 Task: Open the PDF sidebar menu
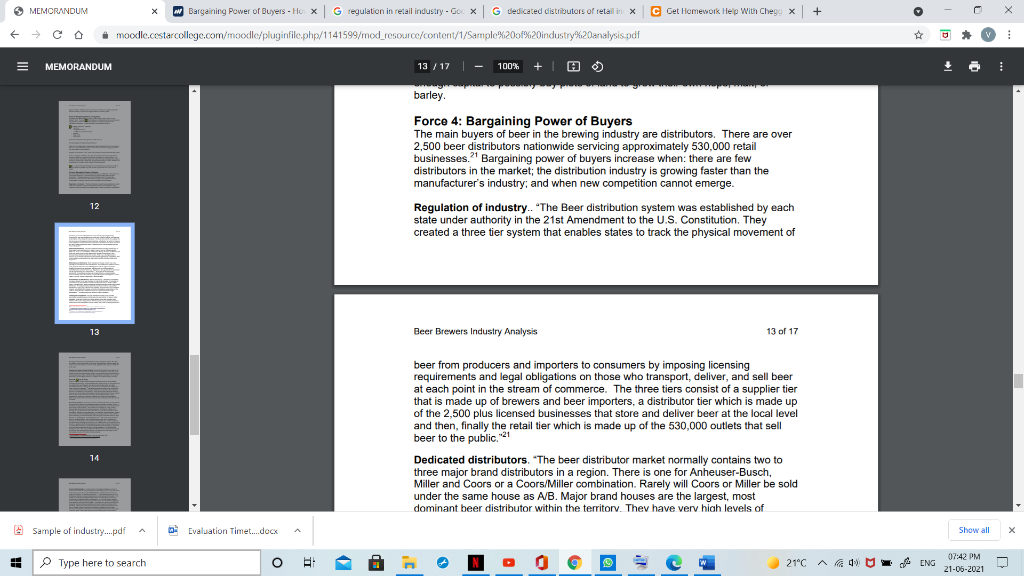tap(22, 66)
